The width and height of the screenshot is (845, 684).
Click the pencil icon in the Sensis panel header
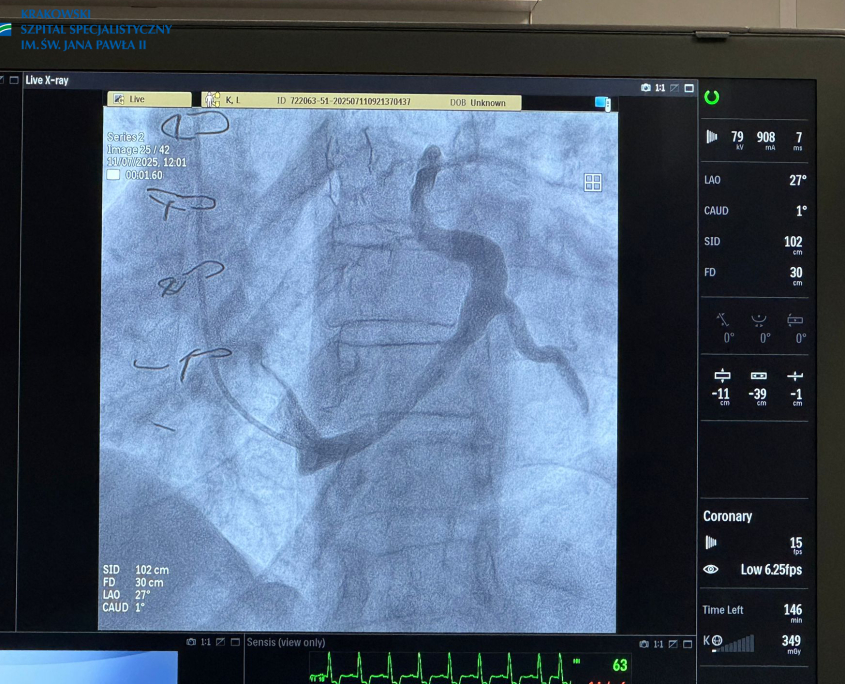click(x=673, y=644)
